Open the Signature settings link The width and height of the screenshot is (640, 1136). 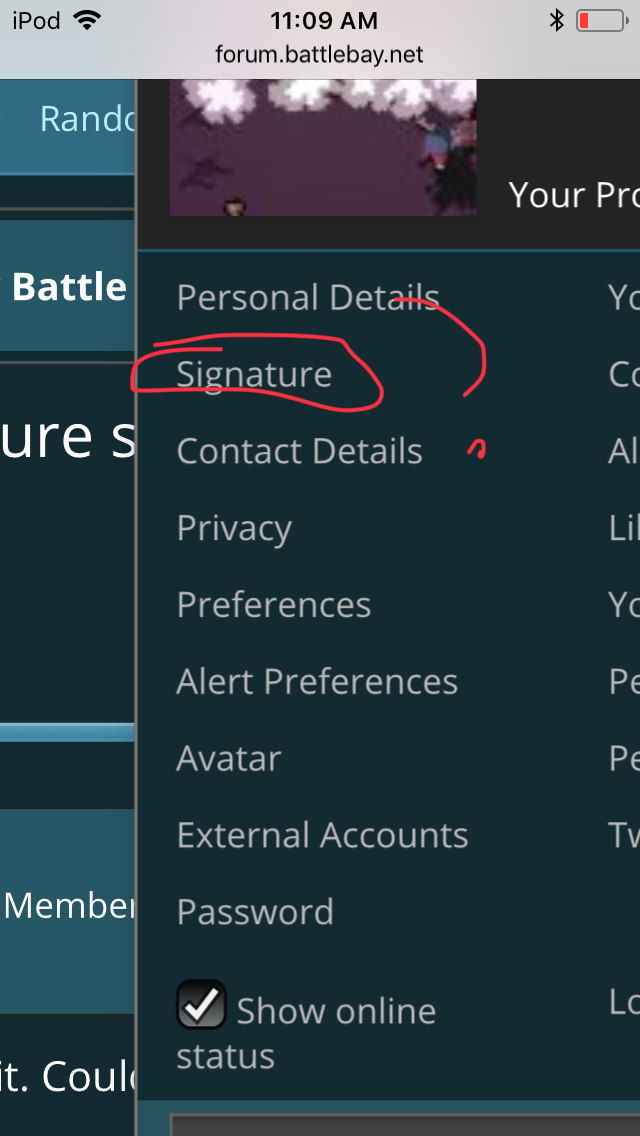[254, 374]
